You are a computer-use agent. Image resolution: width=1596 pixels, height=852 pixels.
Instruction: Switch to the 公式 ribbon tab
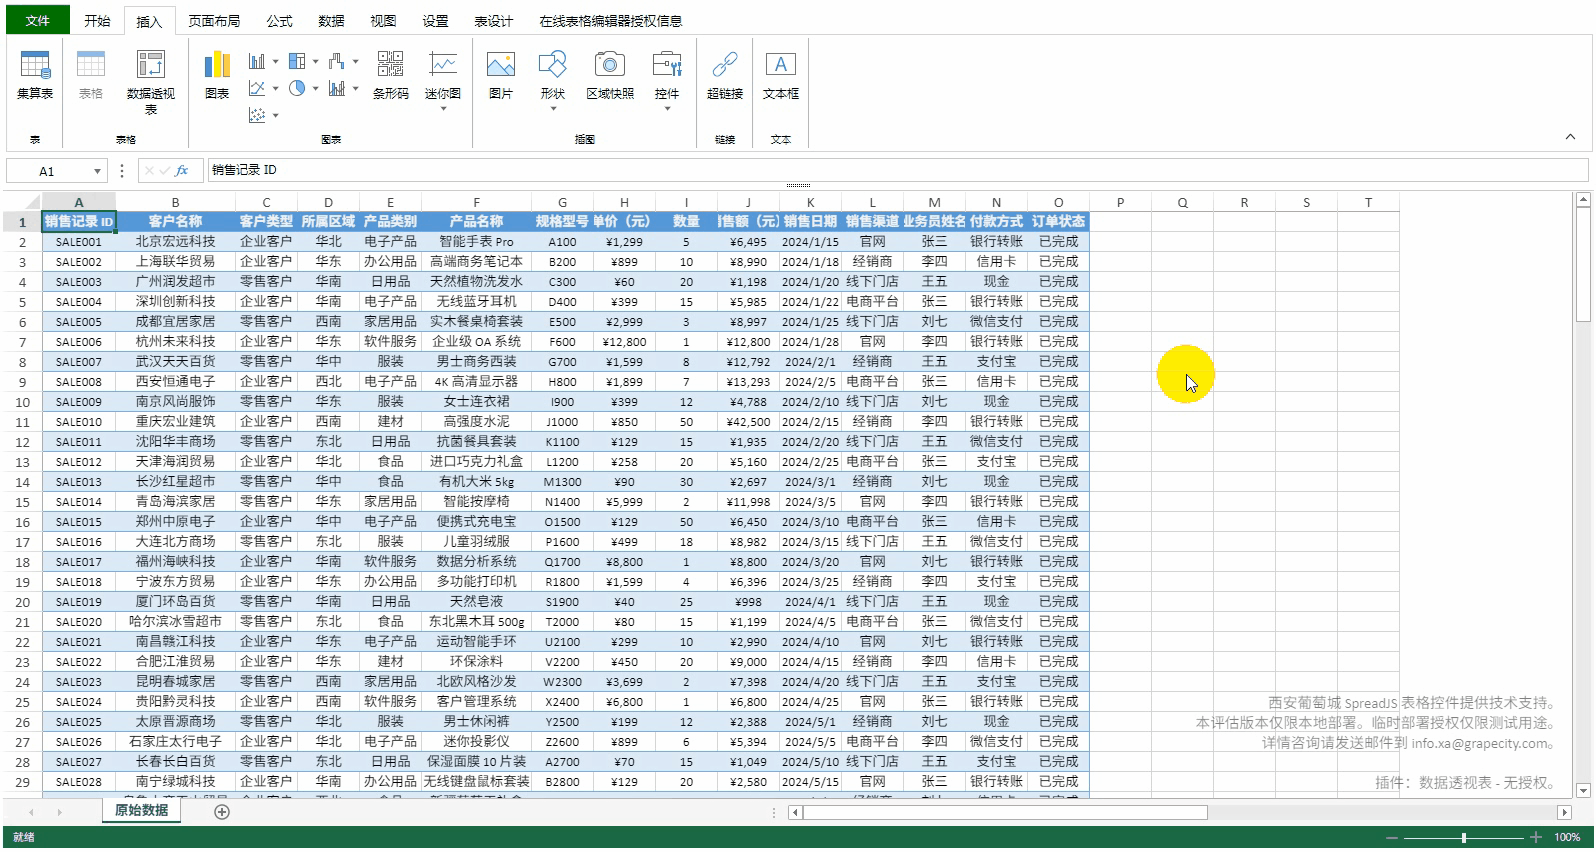point(279,20)
